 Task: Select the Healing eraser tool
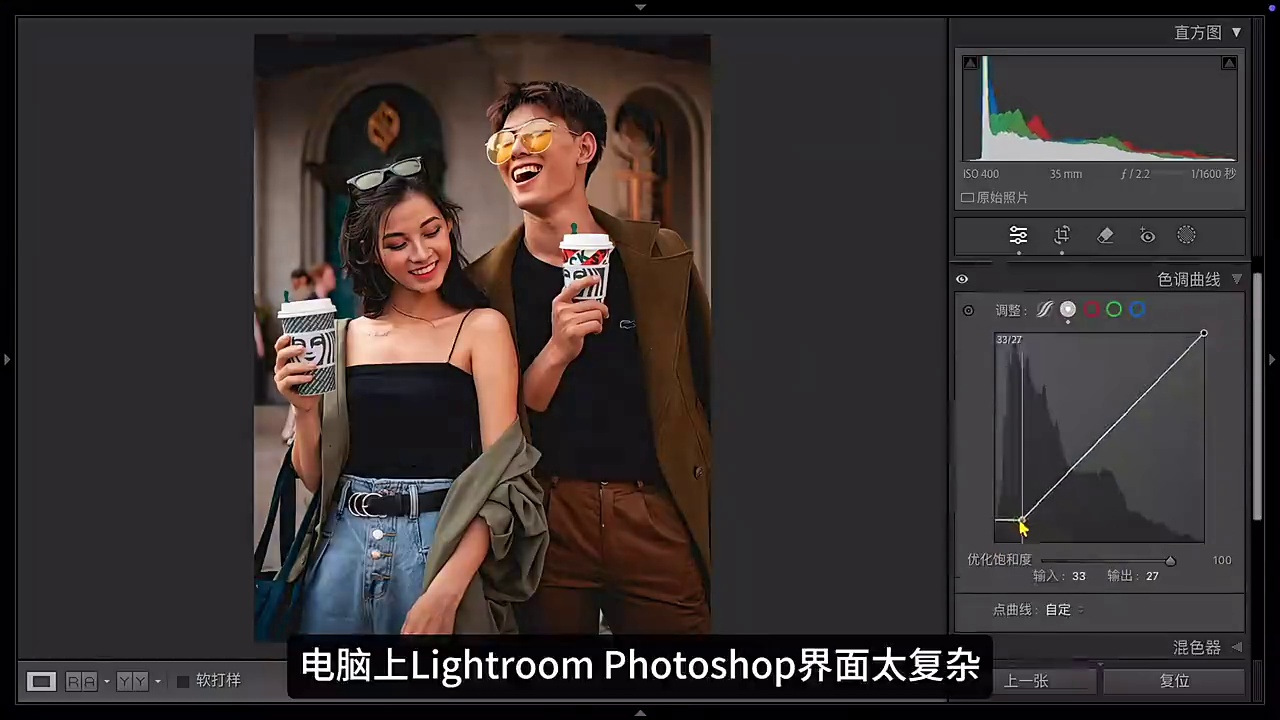pyautogui.click(x=1105, y=236)
